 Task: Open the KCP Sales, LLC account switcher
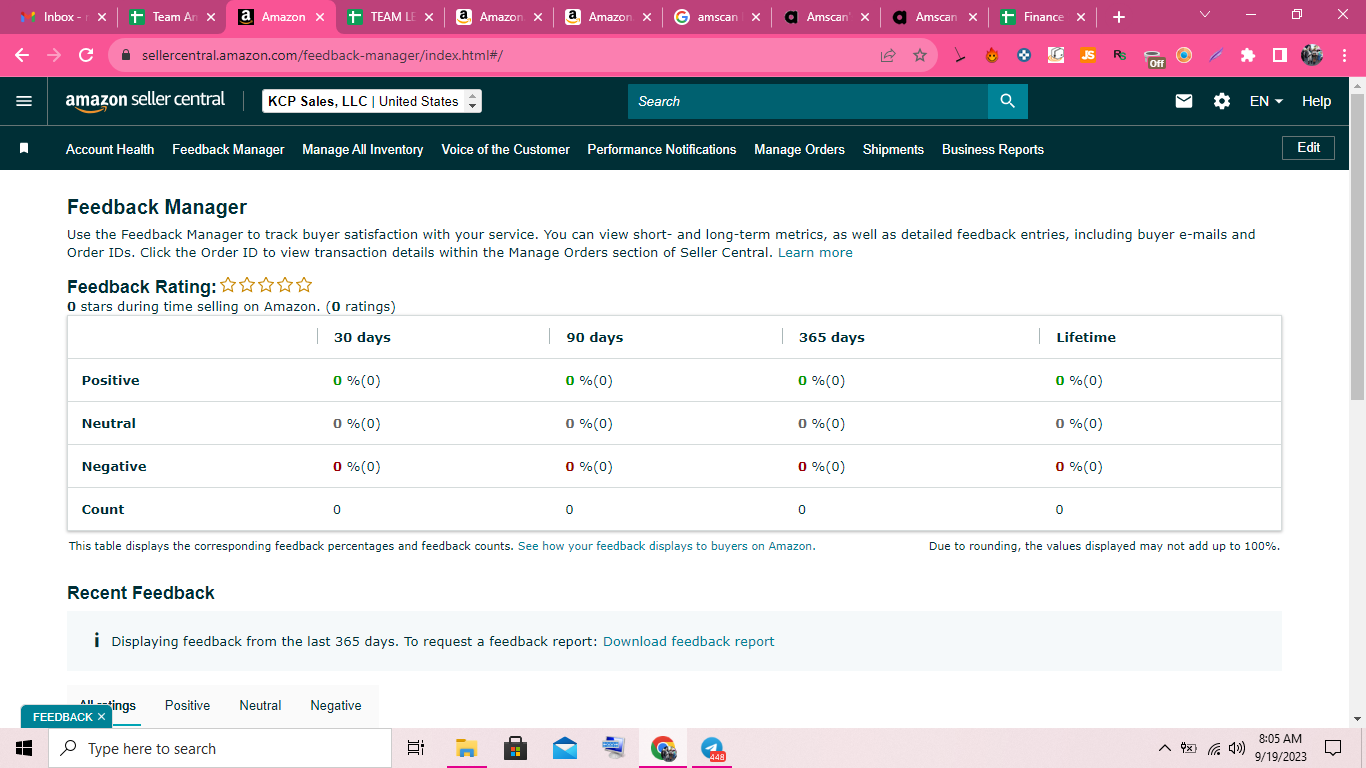[x=372, y=101]
